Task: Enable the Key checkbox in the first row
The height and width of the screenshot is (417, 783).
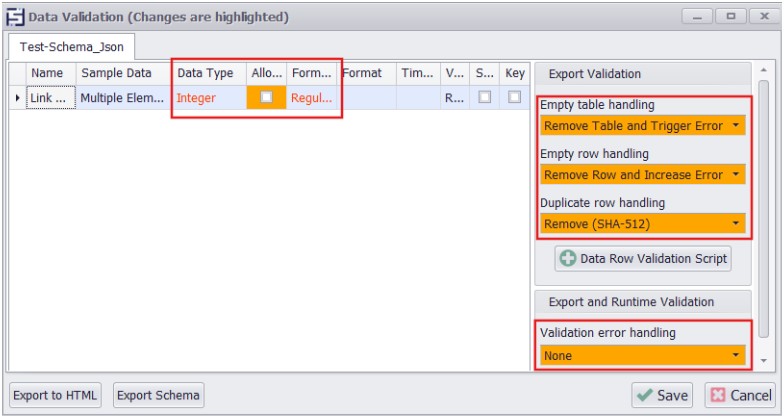Action: coord(514,97)
